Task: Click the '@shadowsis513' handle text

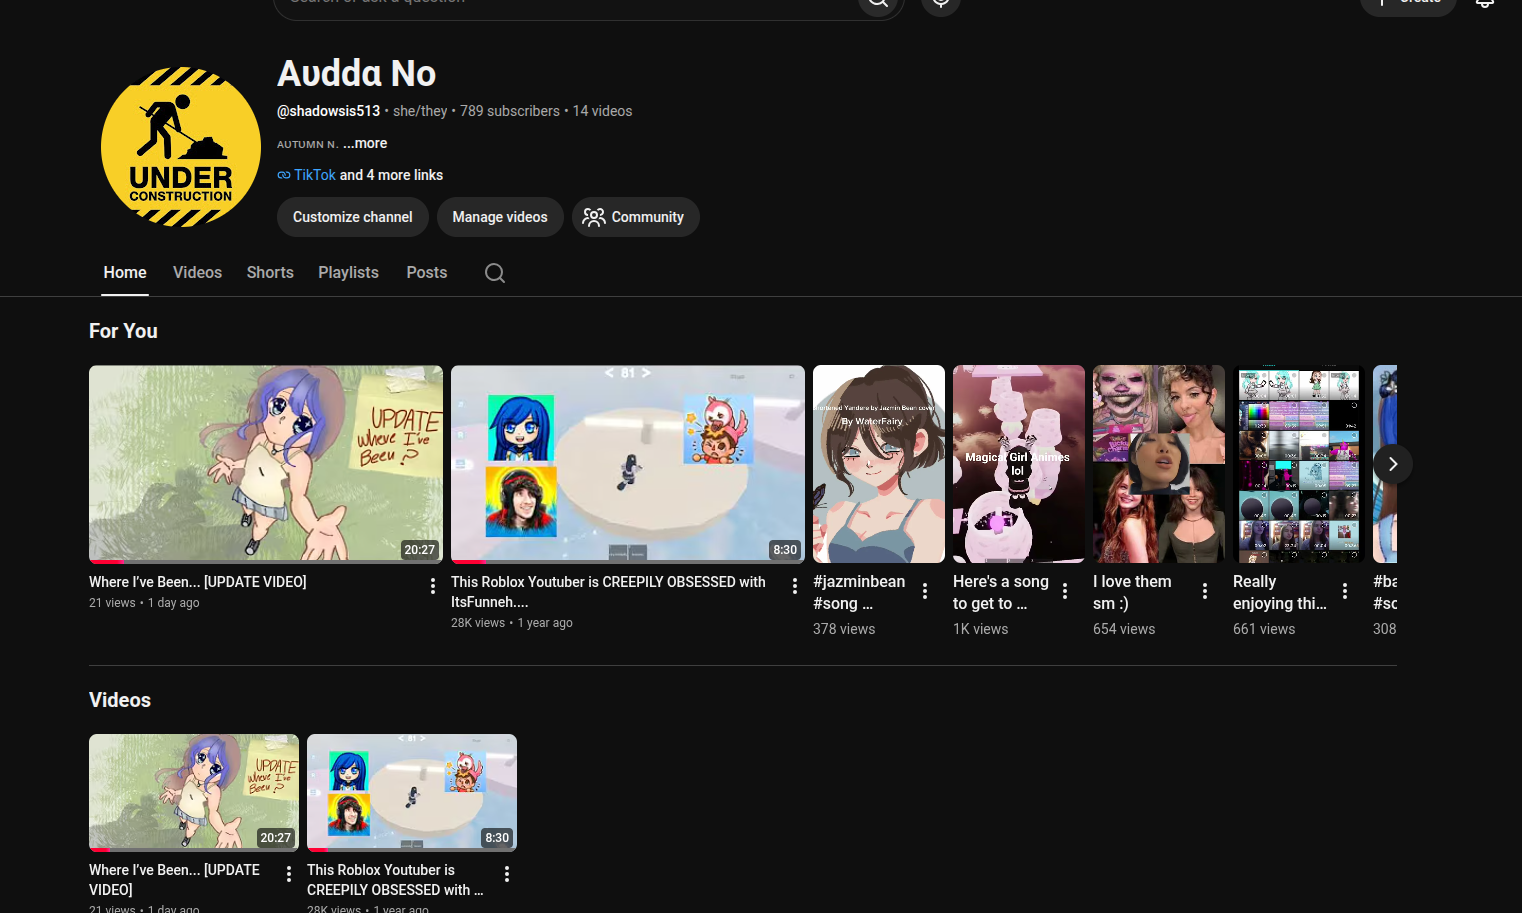Action: pyautogui.click(x=329, y=111)
